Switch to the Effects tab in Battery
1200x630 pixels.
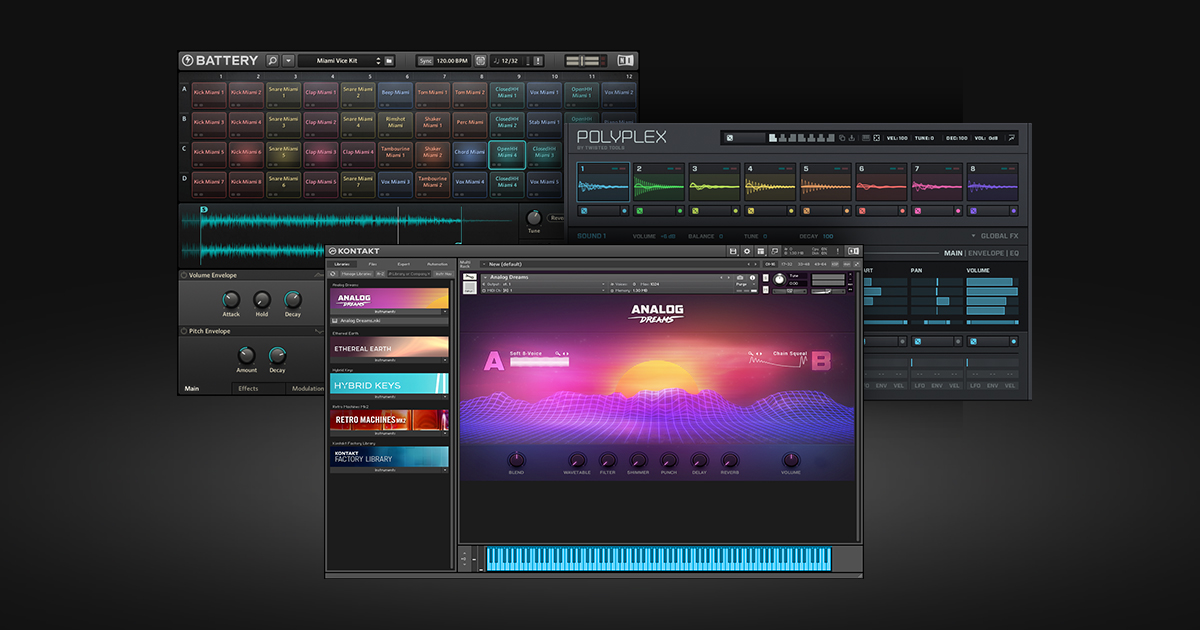[x=248, y=388]
